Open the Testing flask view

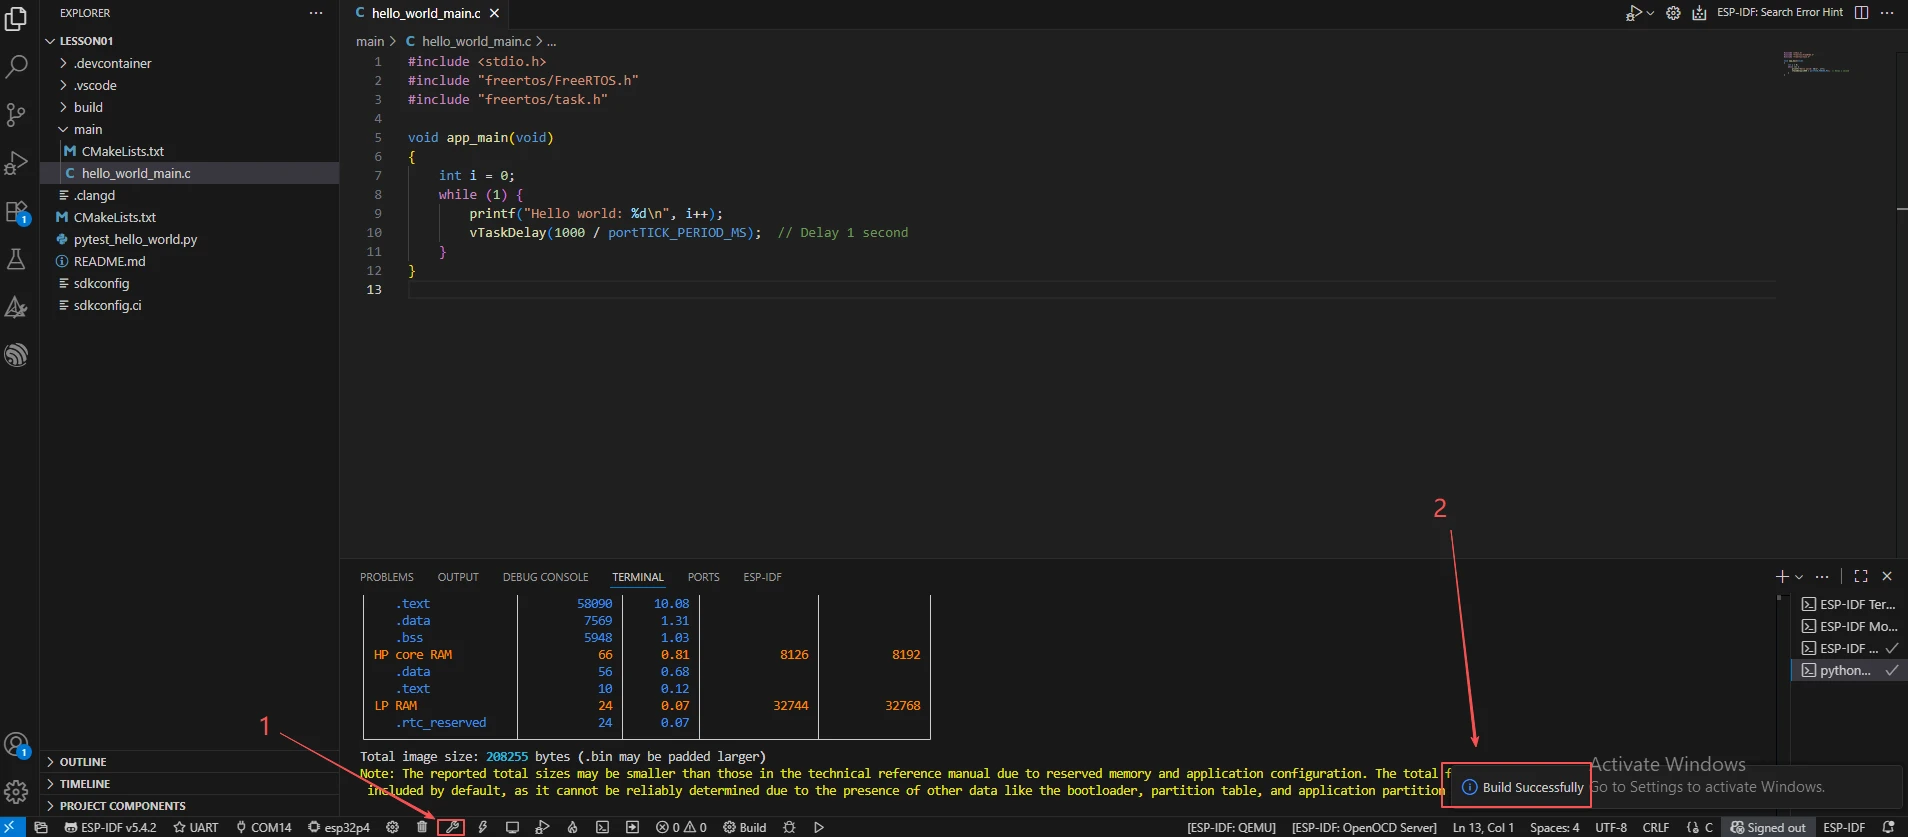tap(16, 259)
